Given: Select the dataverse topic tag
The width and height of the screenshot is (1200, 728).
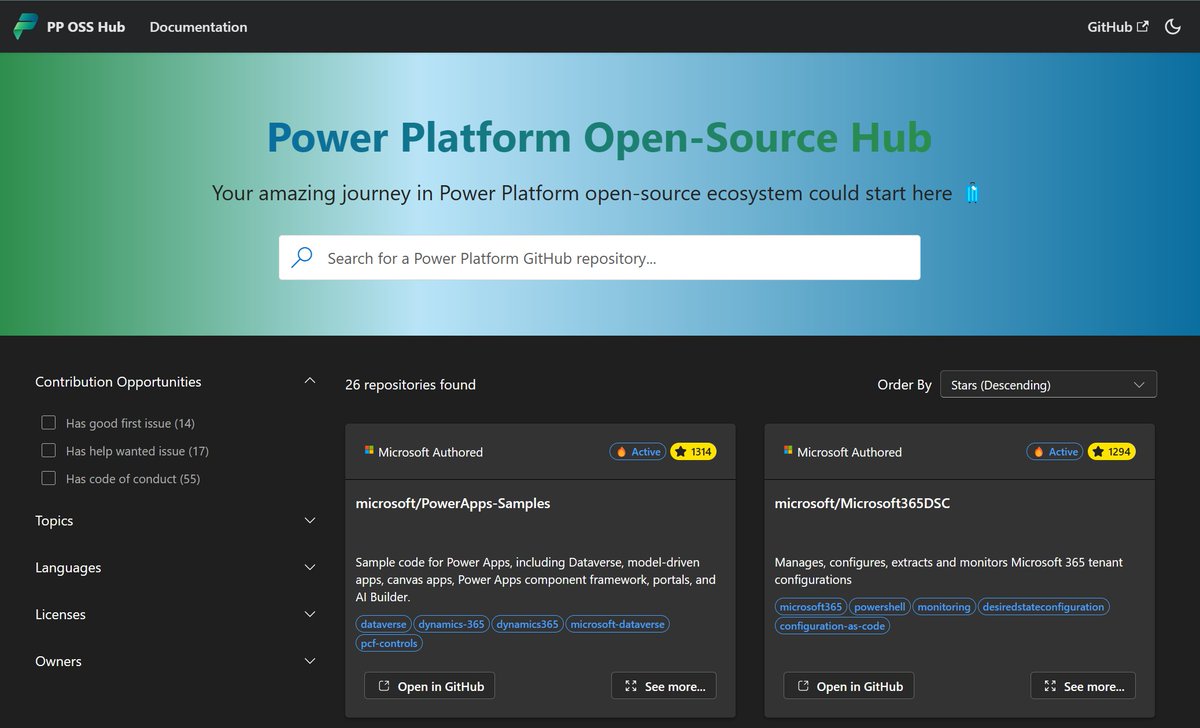Looking at the screenshot, I should pos(384,624).
